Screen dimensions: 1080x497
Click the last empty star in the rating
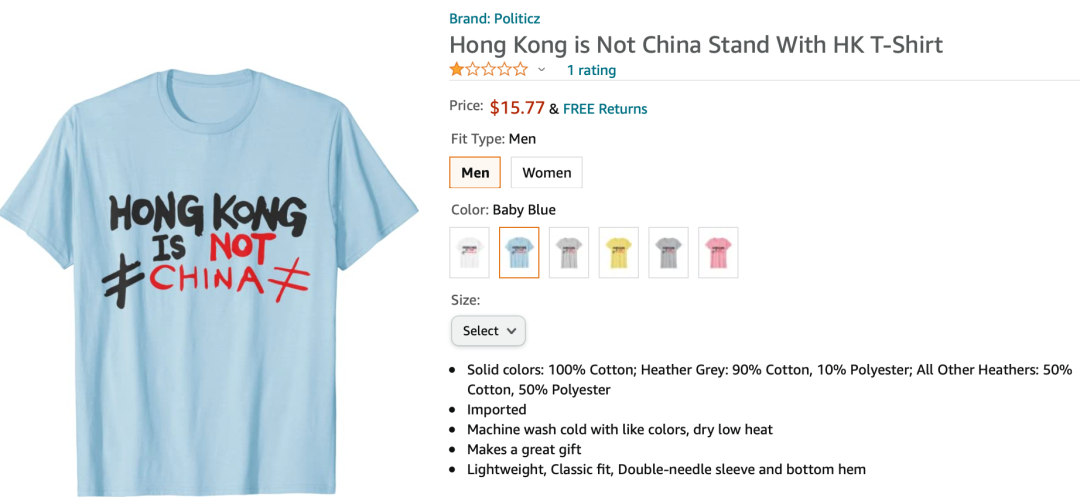tap(520, 70)
